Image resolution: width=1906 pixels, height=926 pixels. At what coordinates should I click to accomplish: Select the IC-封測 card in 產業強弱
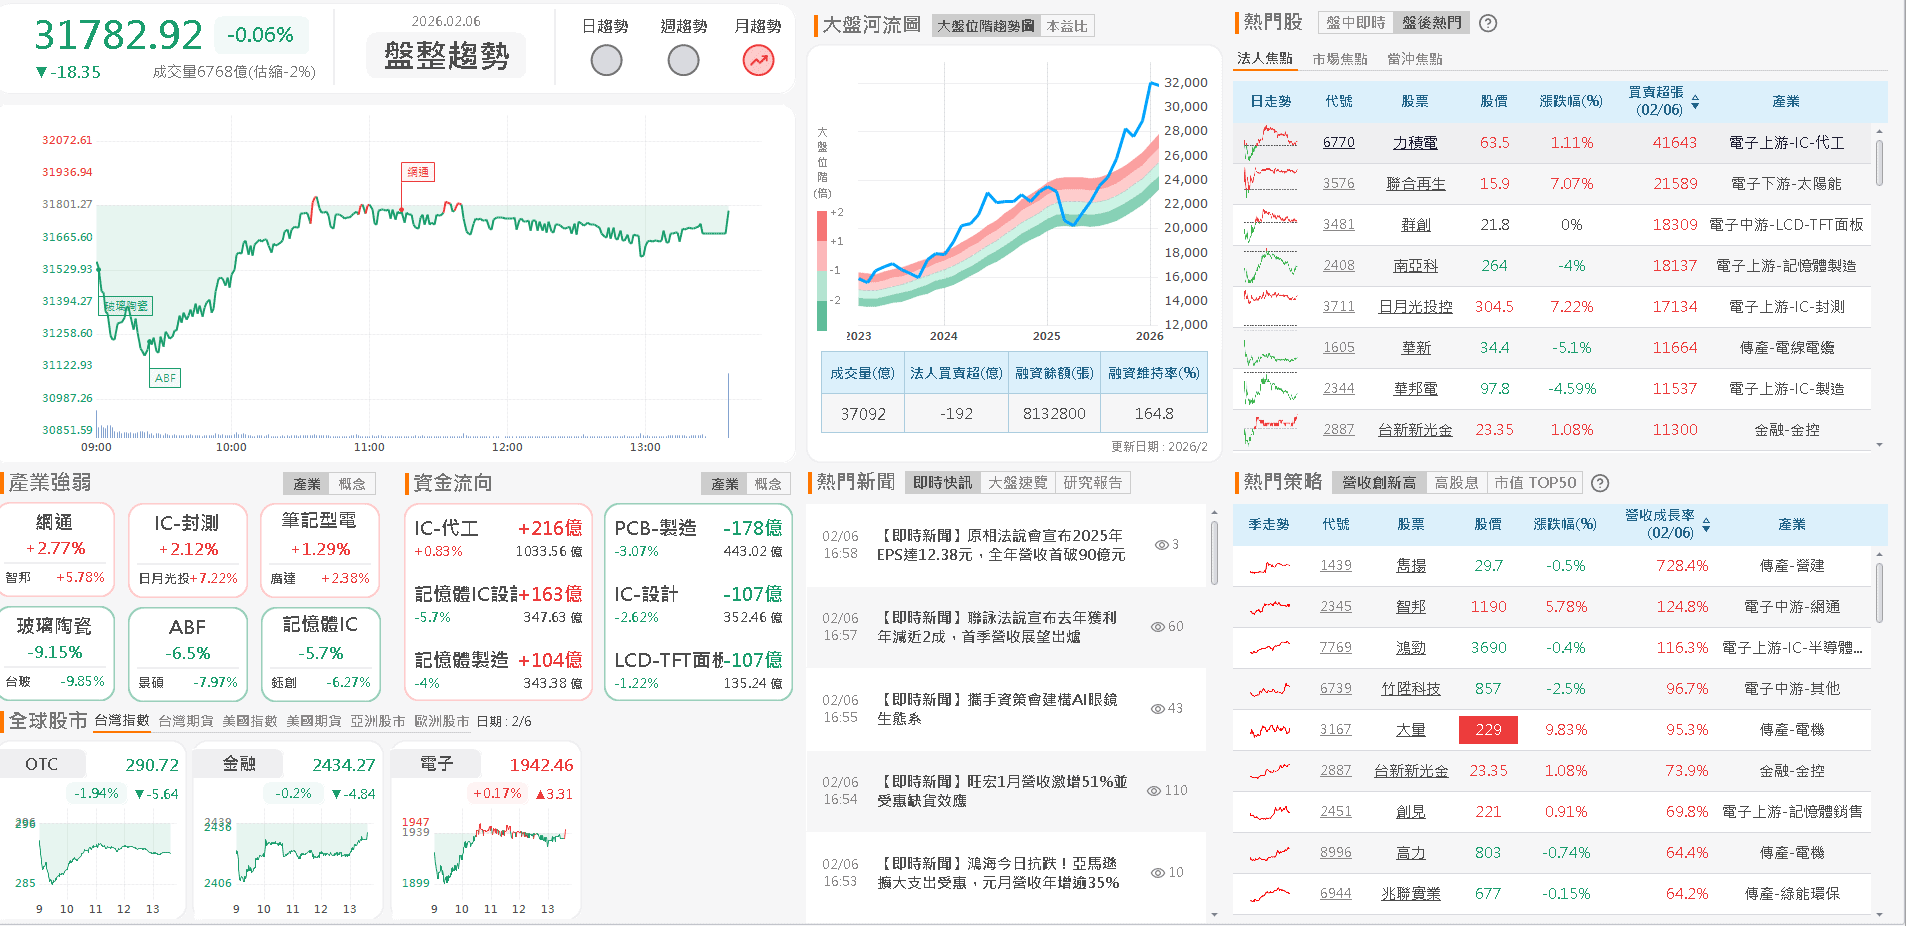pos(188,549)
